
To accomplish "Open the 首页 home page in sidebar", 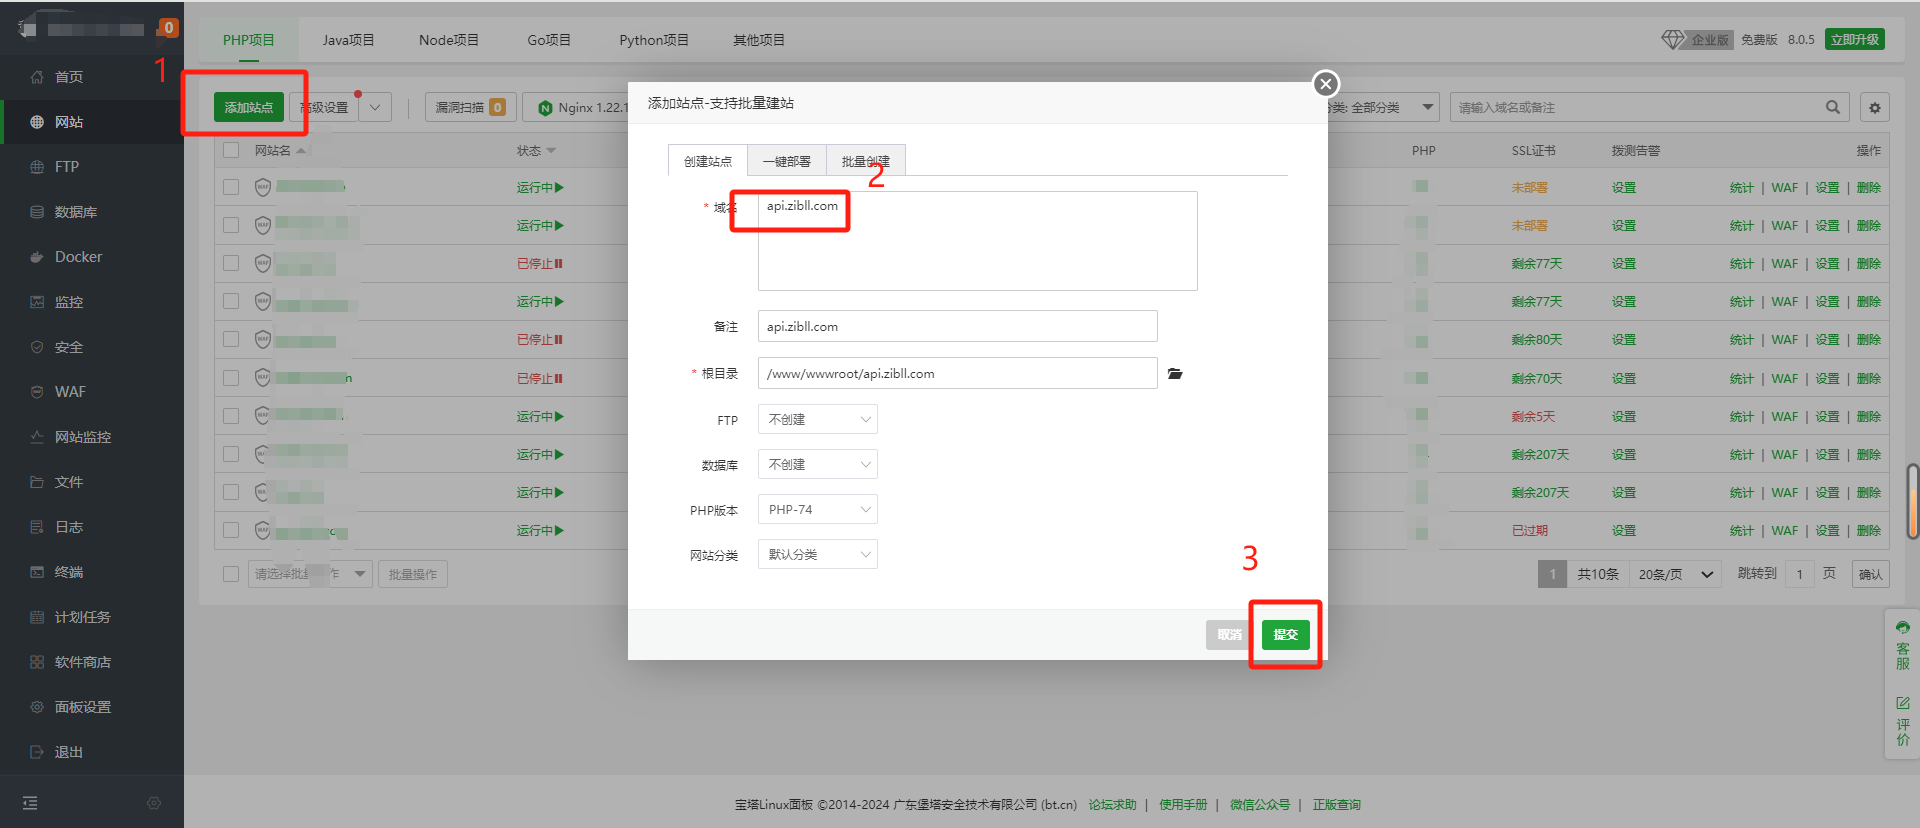I will 69,77.
